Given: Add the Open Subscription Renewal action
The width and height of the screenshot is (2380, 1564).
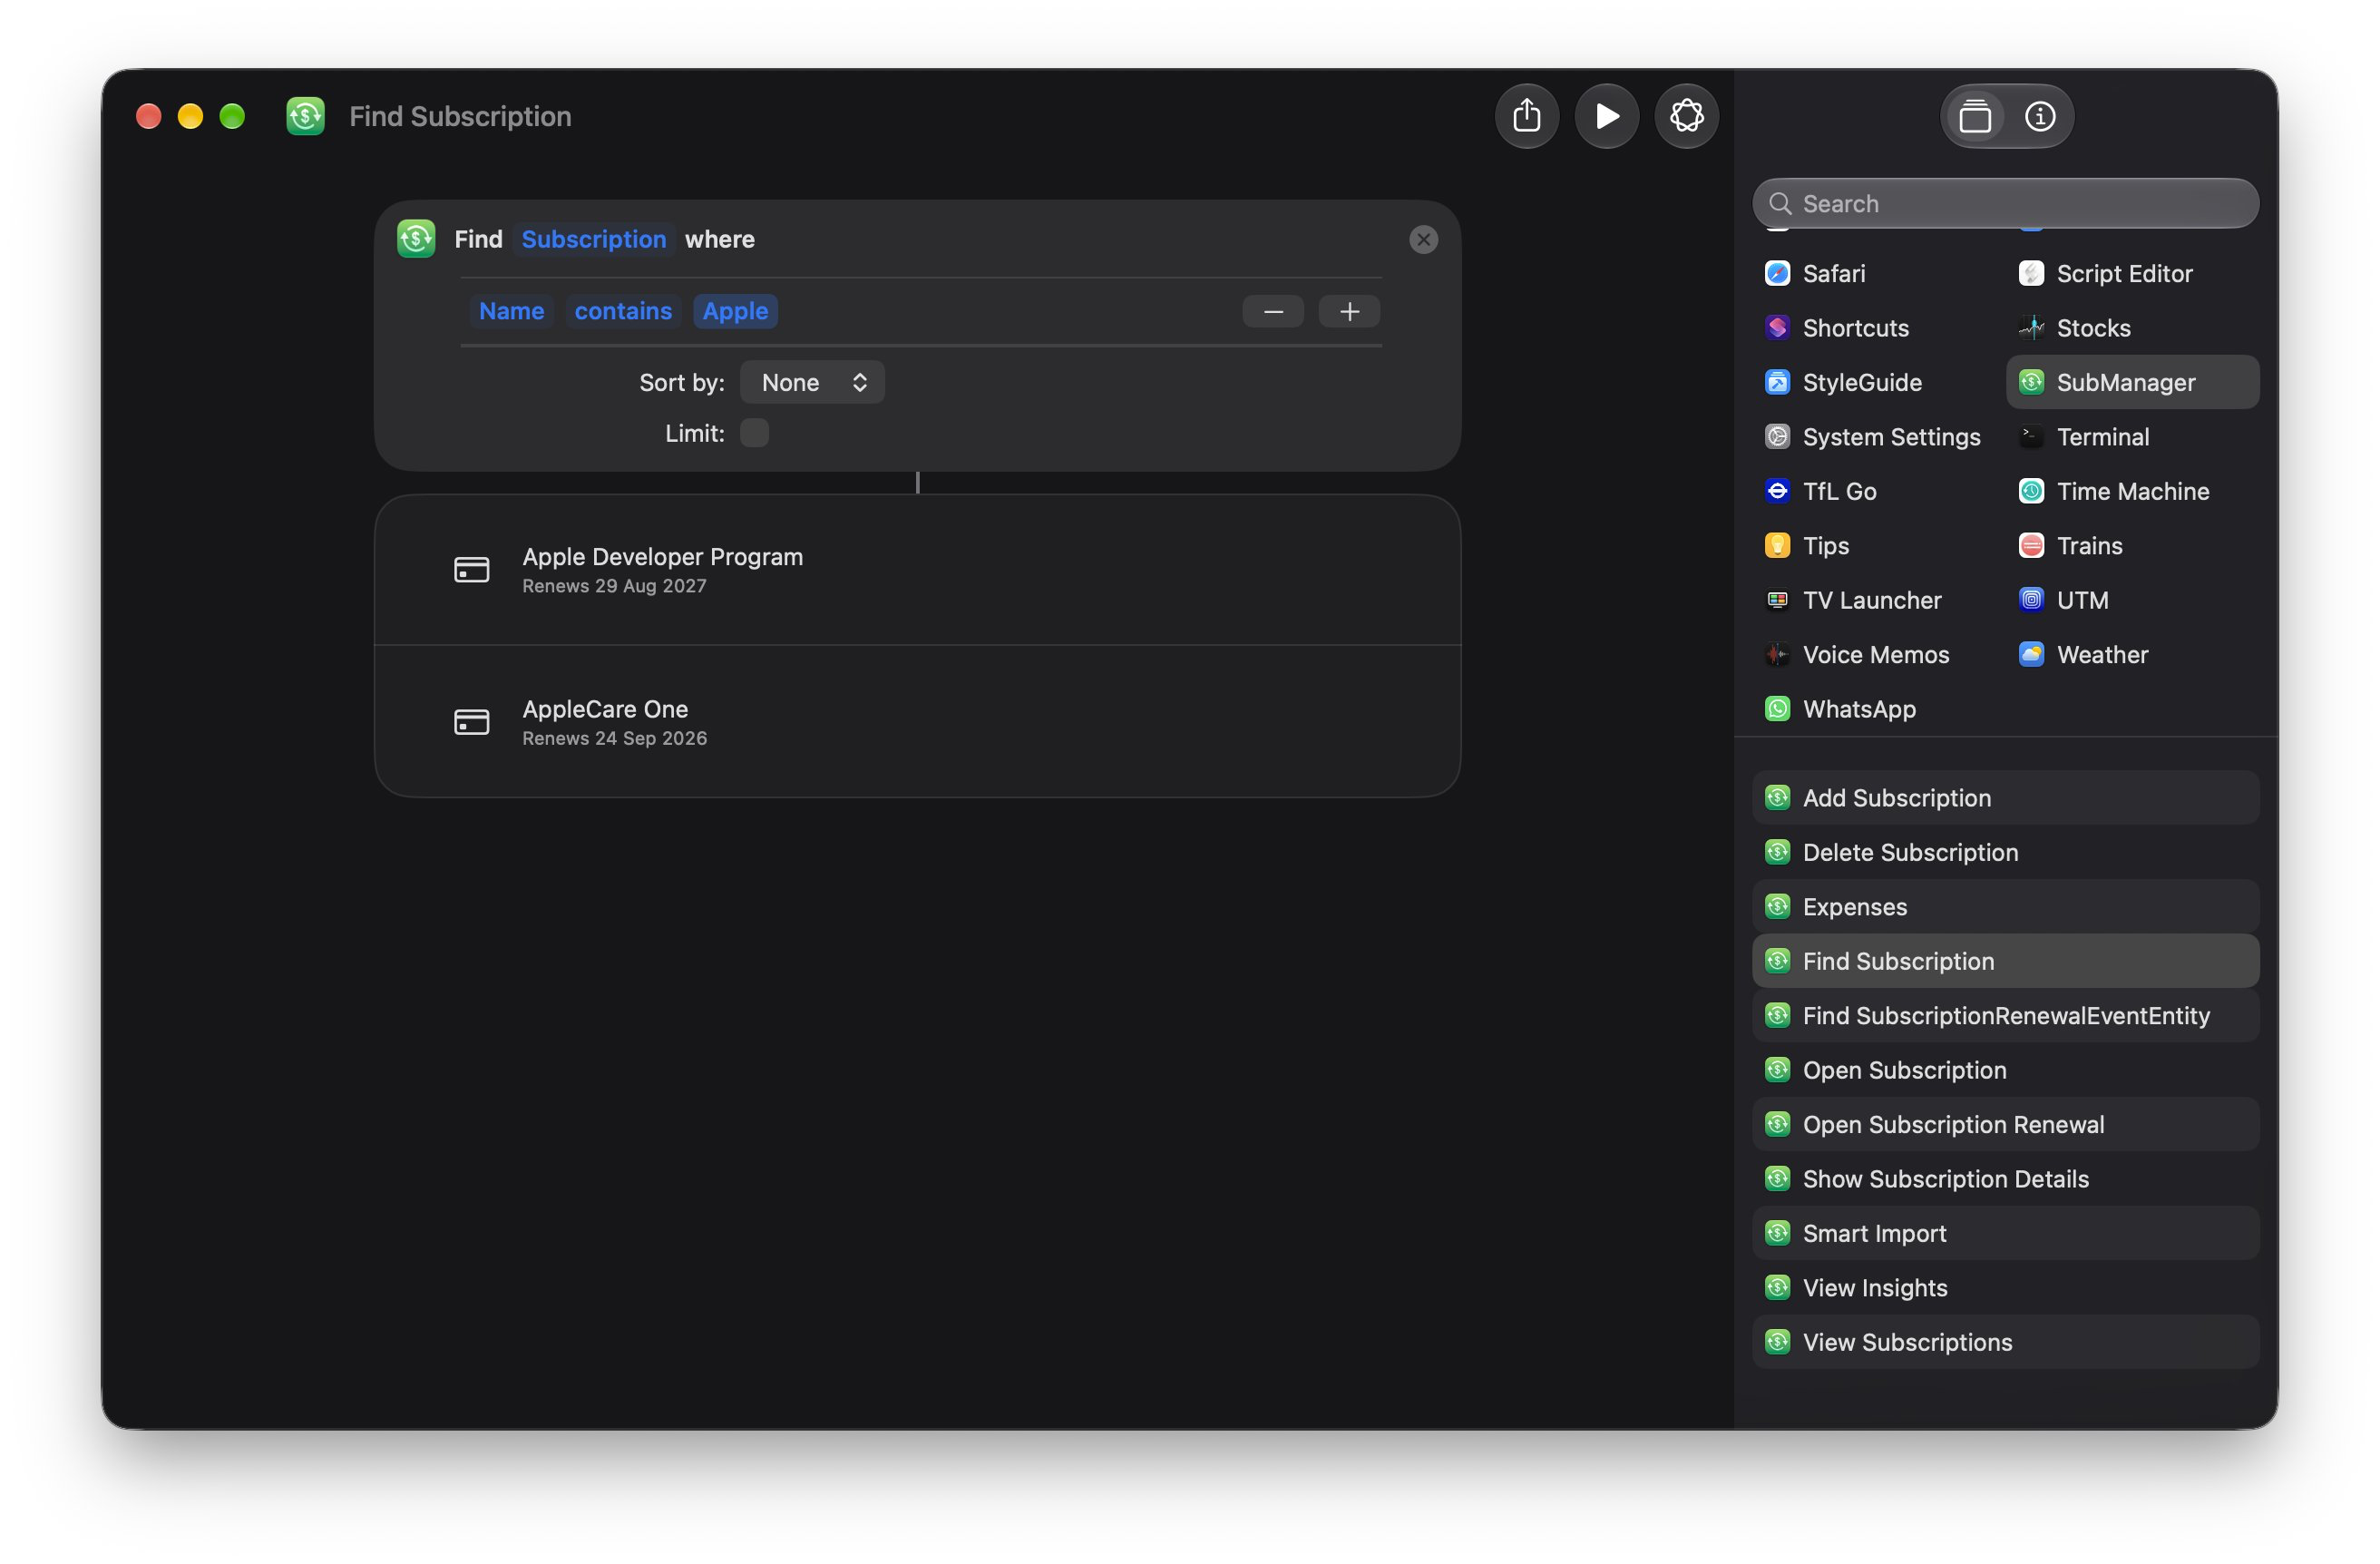Looking at the screenshot, I should [2005, 1125].
